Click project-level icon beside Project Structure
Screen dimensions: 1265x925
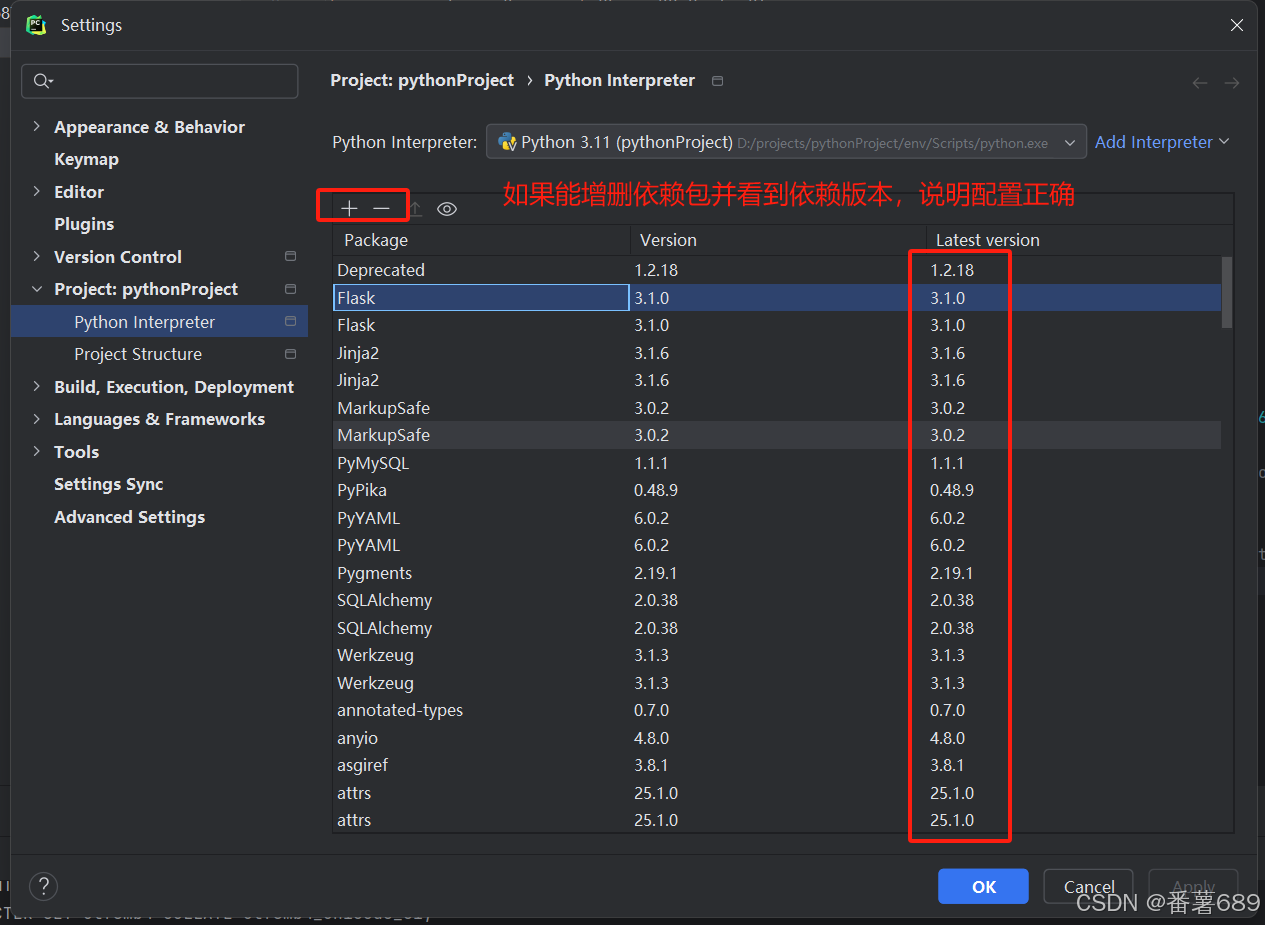pos(290,354)
